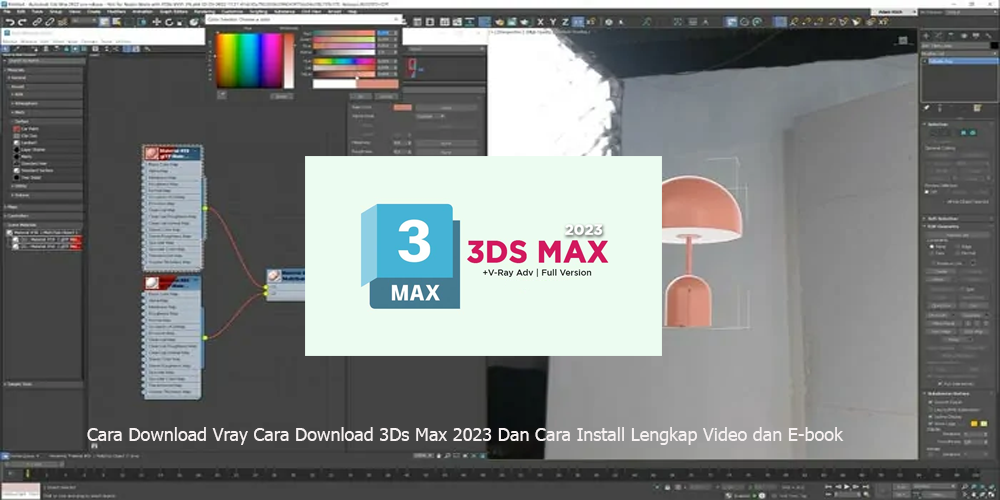Open the Display tab in command panel
The image size is (1000, 500).
click(x=976, y=36)
